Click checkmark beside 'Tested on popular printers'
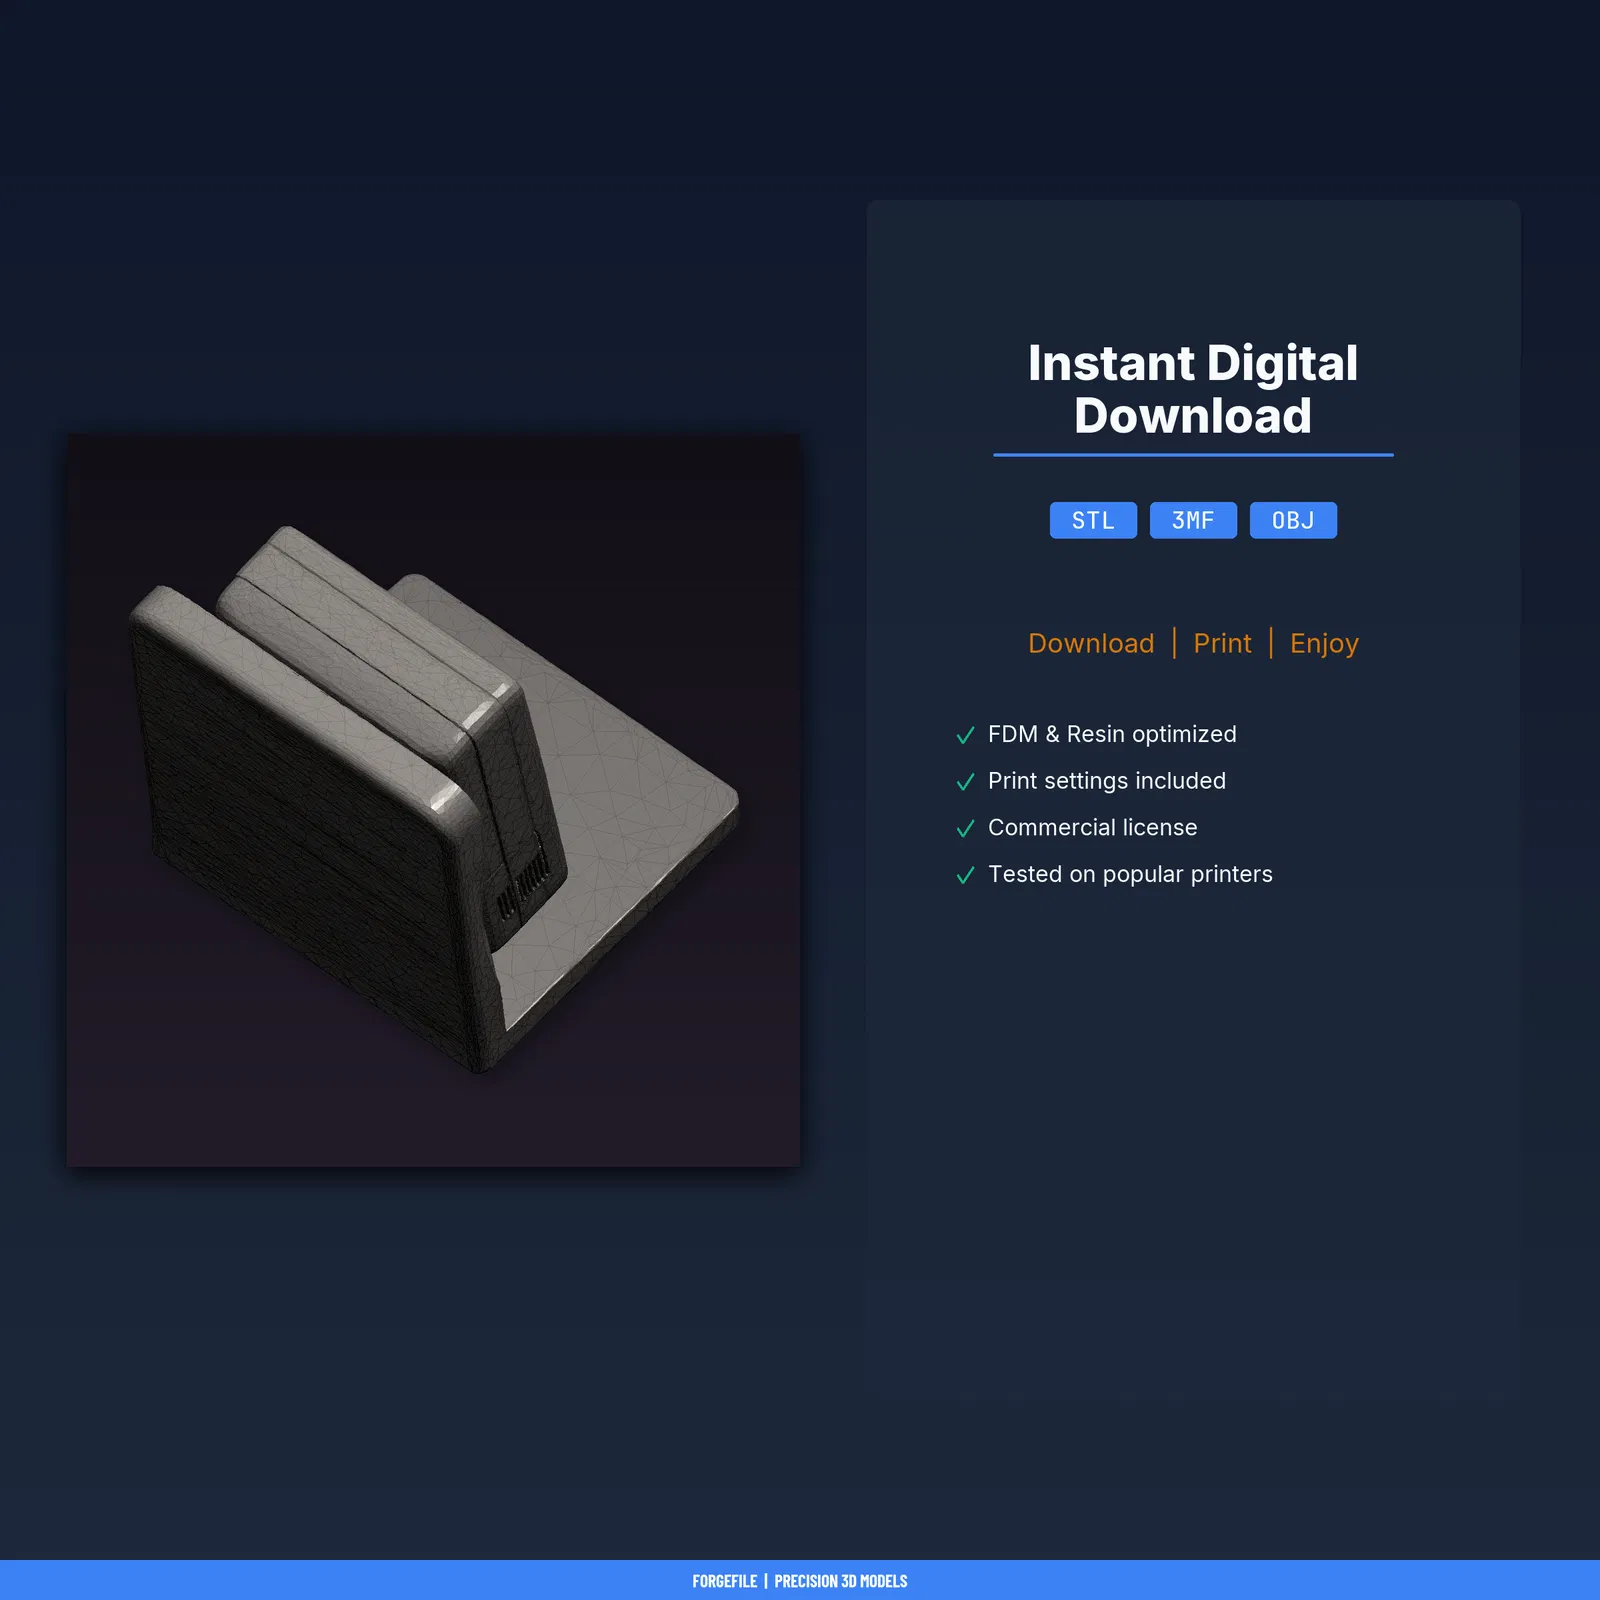The width and height of the screenshot is (1600, 1600). click(x=965, y=875)
